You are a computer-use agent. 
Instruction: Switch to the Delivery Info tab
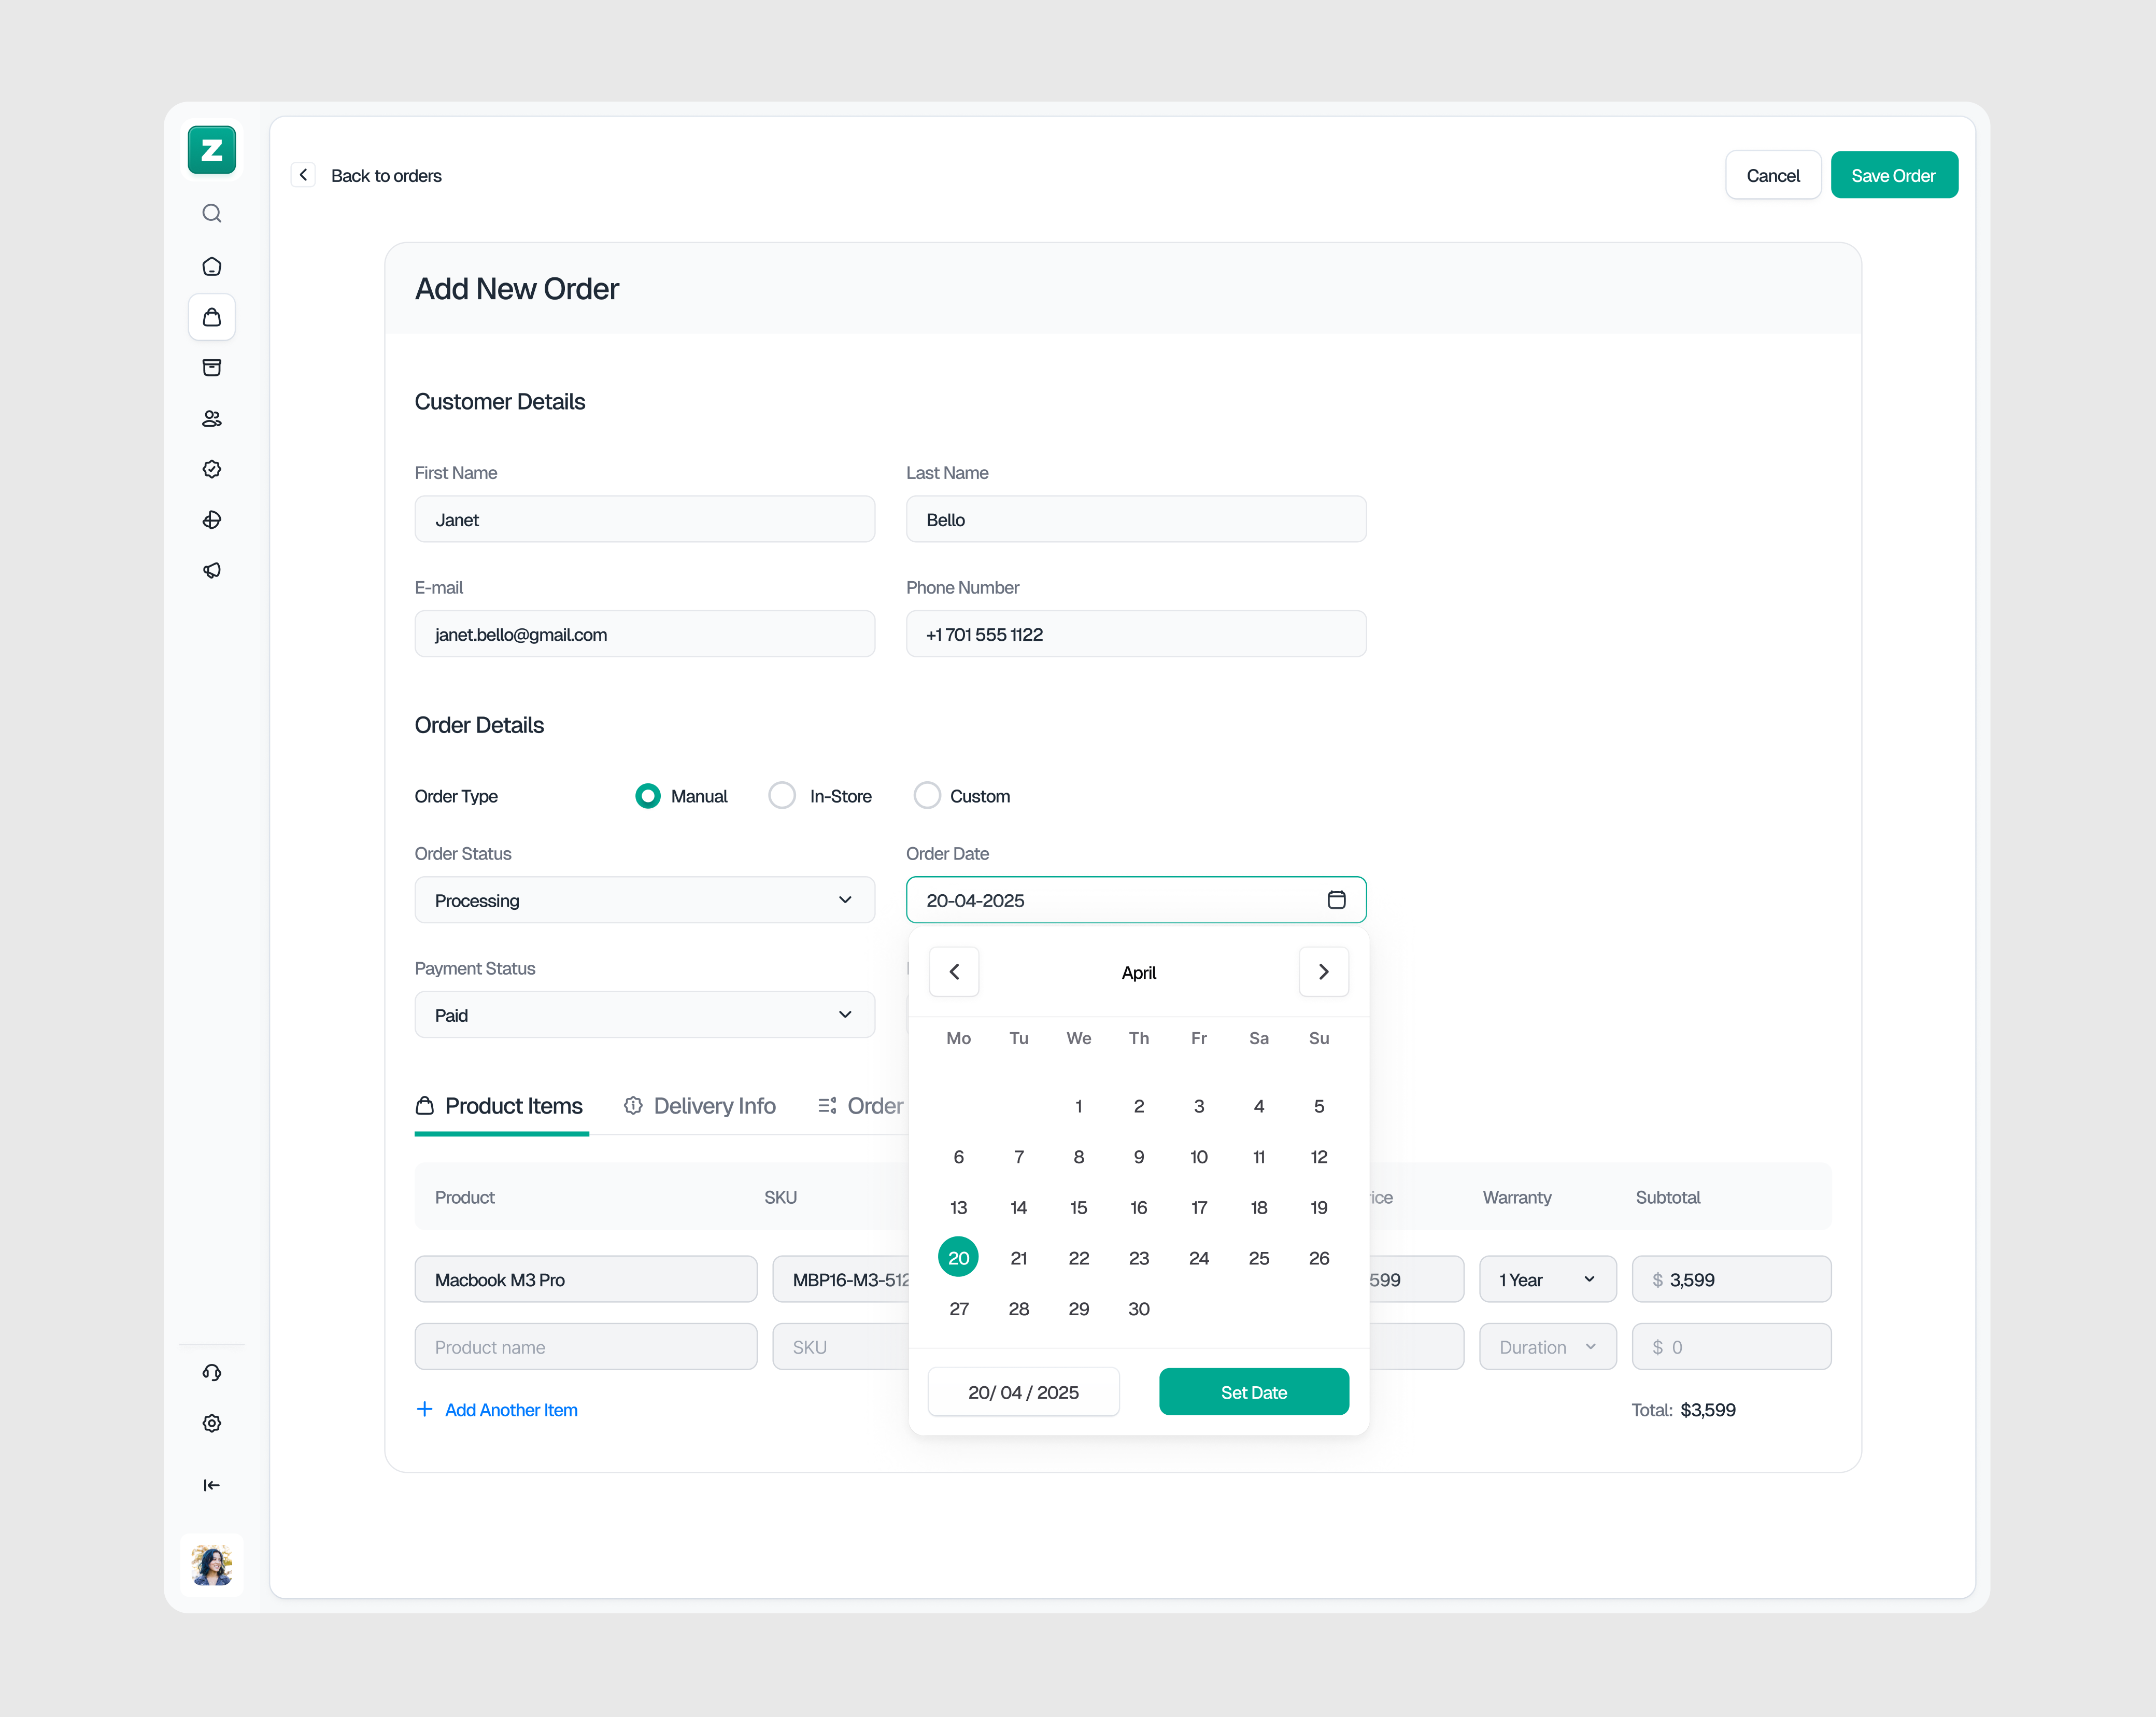(714, 1106)
